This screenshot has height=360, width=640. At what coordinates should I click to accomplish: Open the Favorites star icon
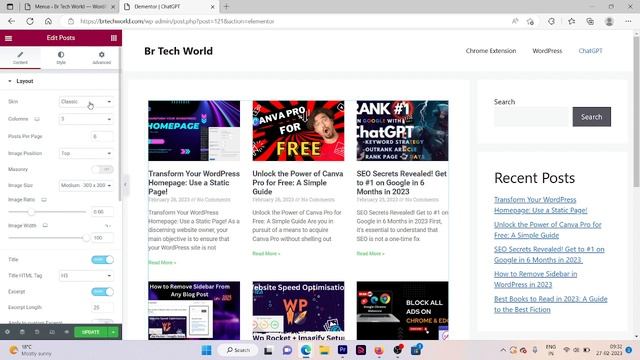571,21
